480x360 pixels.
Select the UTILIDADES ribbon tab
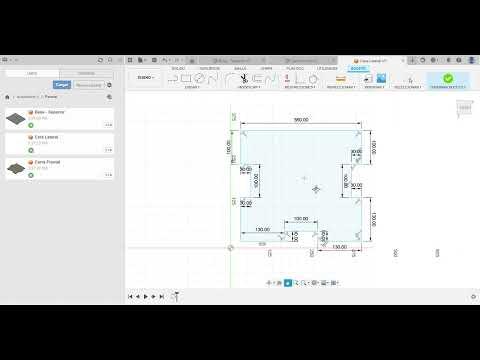pyautogui.click(x=327, y=68)
